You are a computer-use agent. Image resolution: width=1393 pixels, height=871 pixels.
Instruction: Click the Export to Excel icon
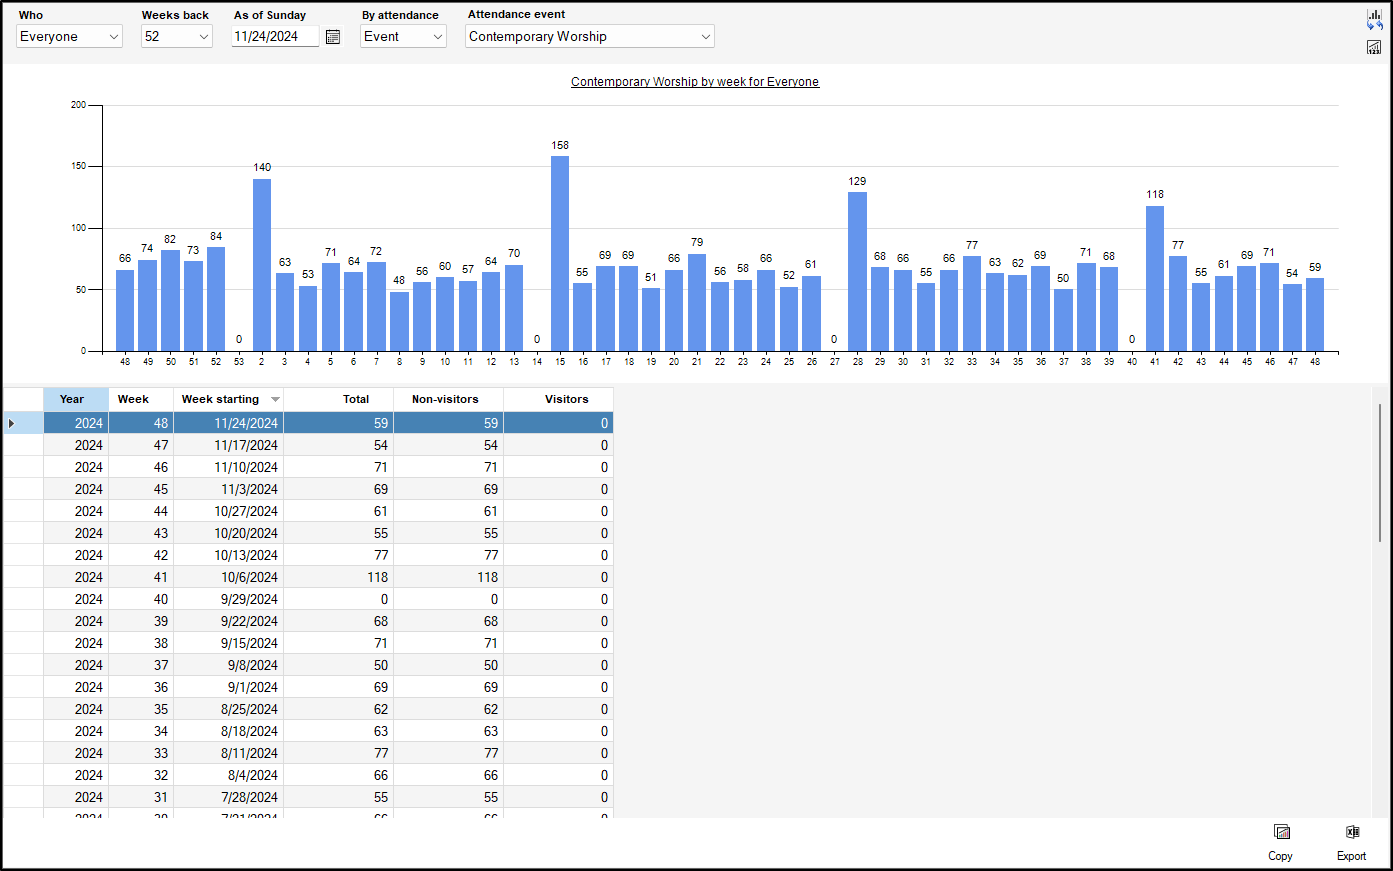pos(1352,833)
